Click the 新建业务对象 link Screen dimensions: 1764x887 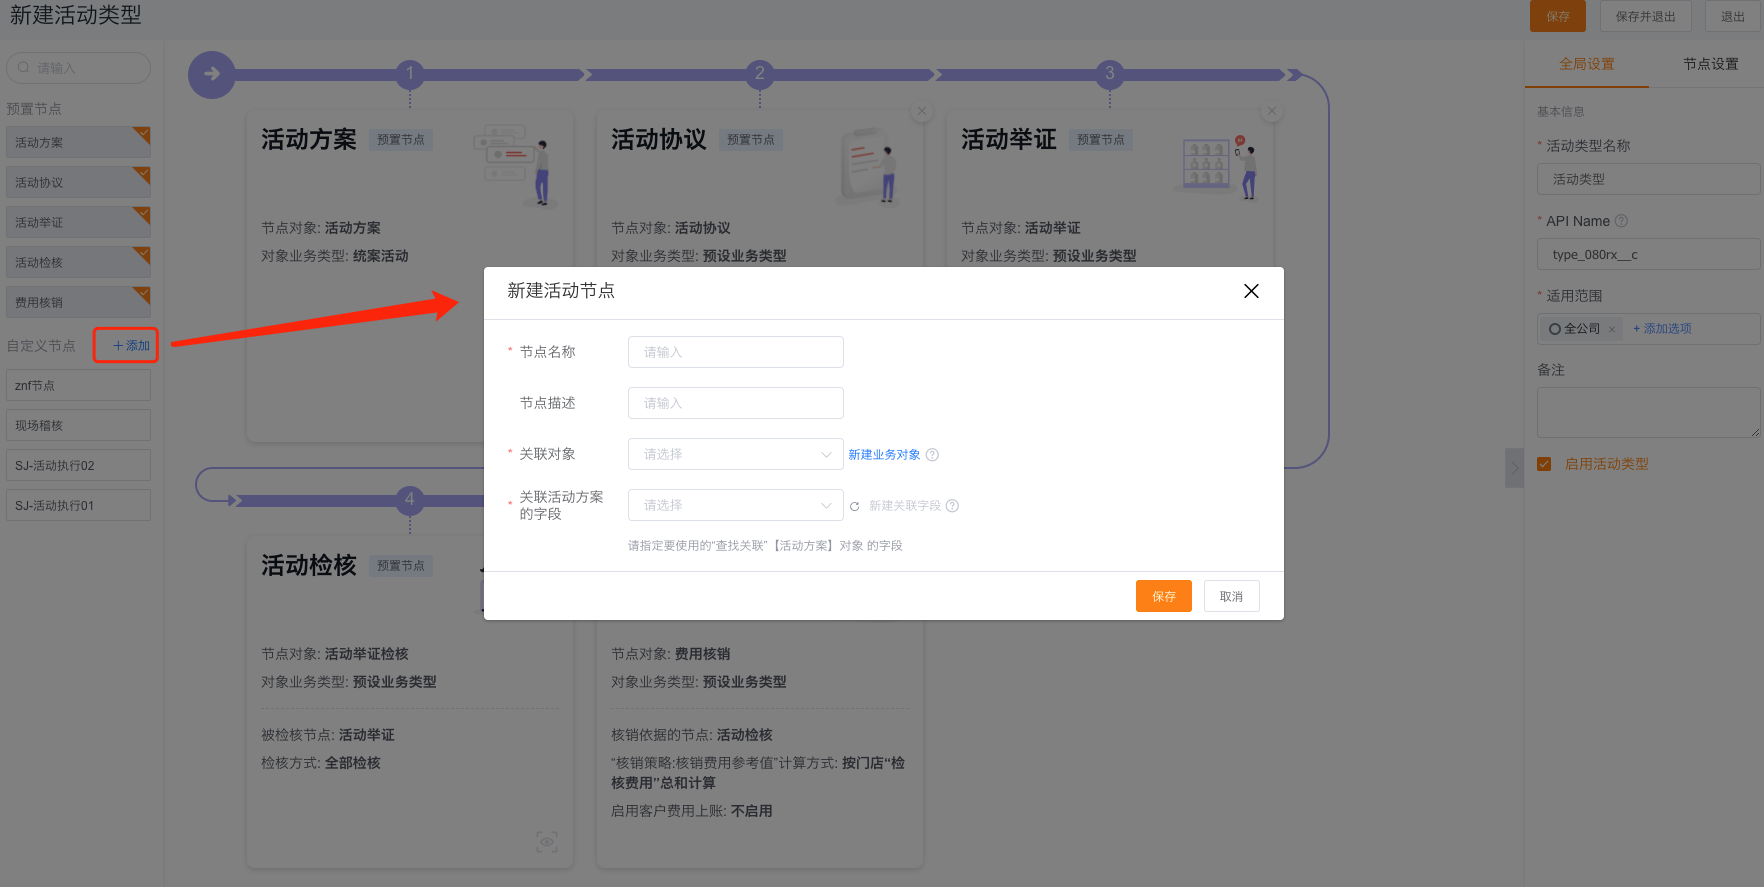point(884,455)
